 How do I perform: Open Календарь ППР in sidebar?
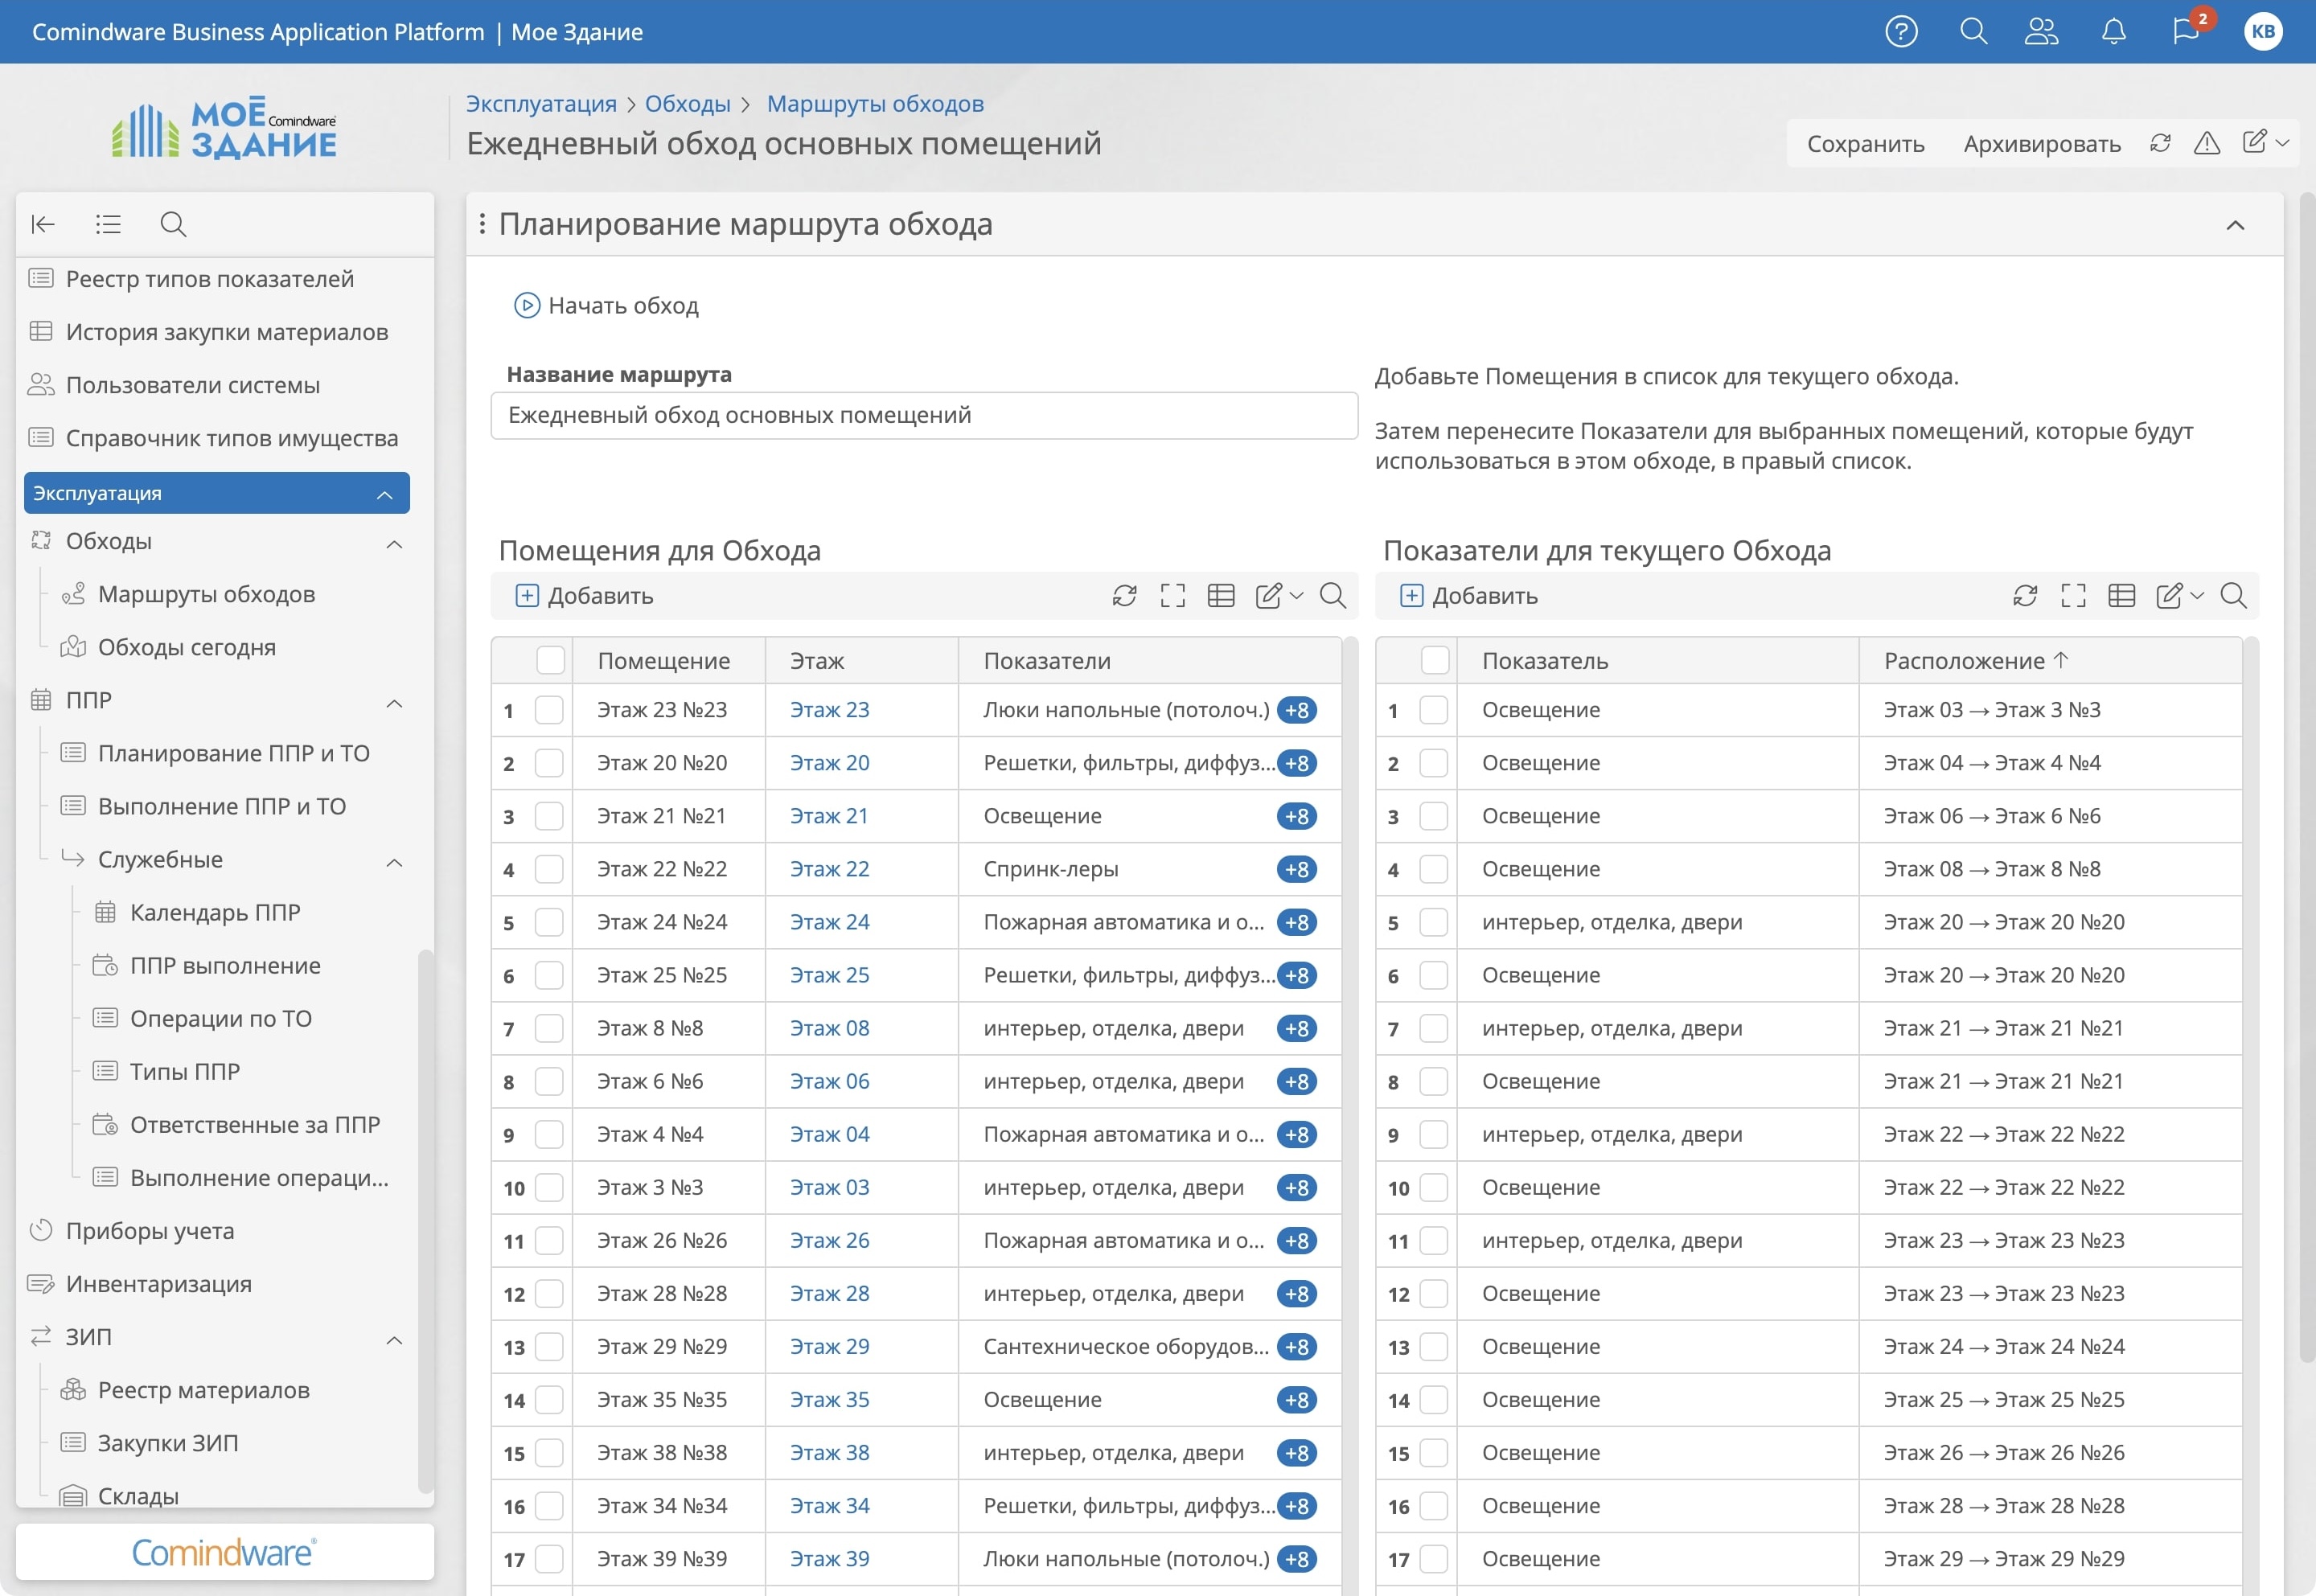click(215, 912)
